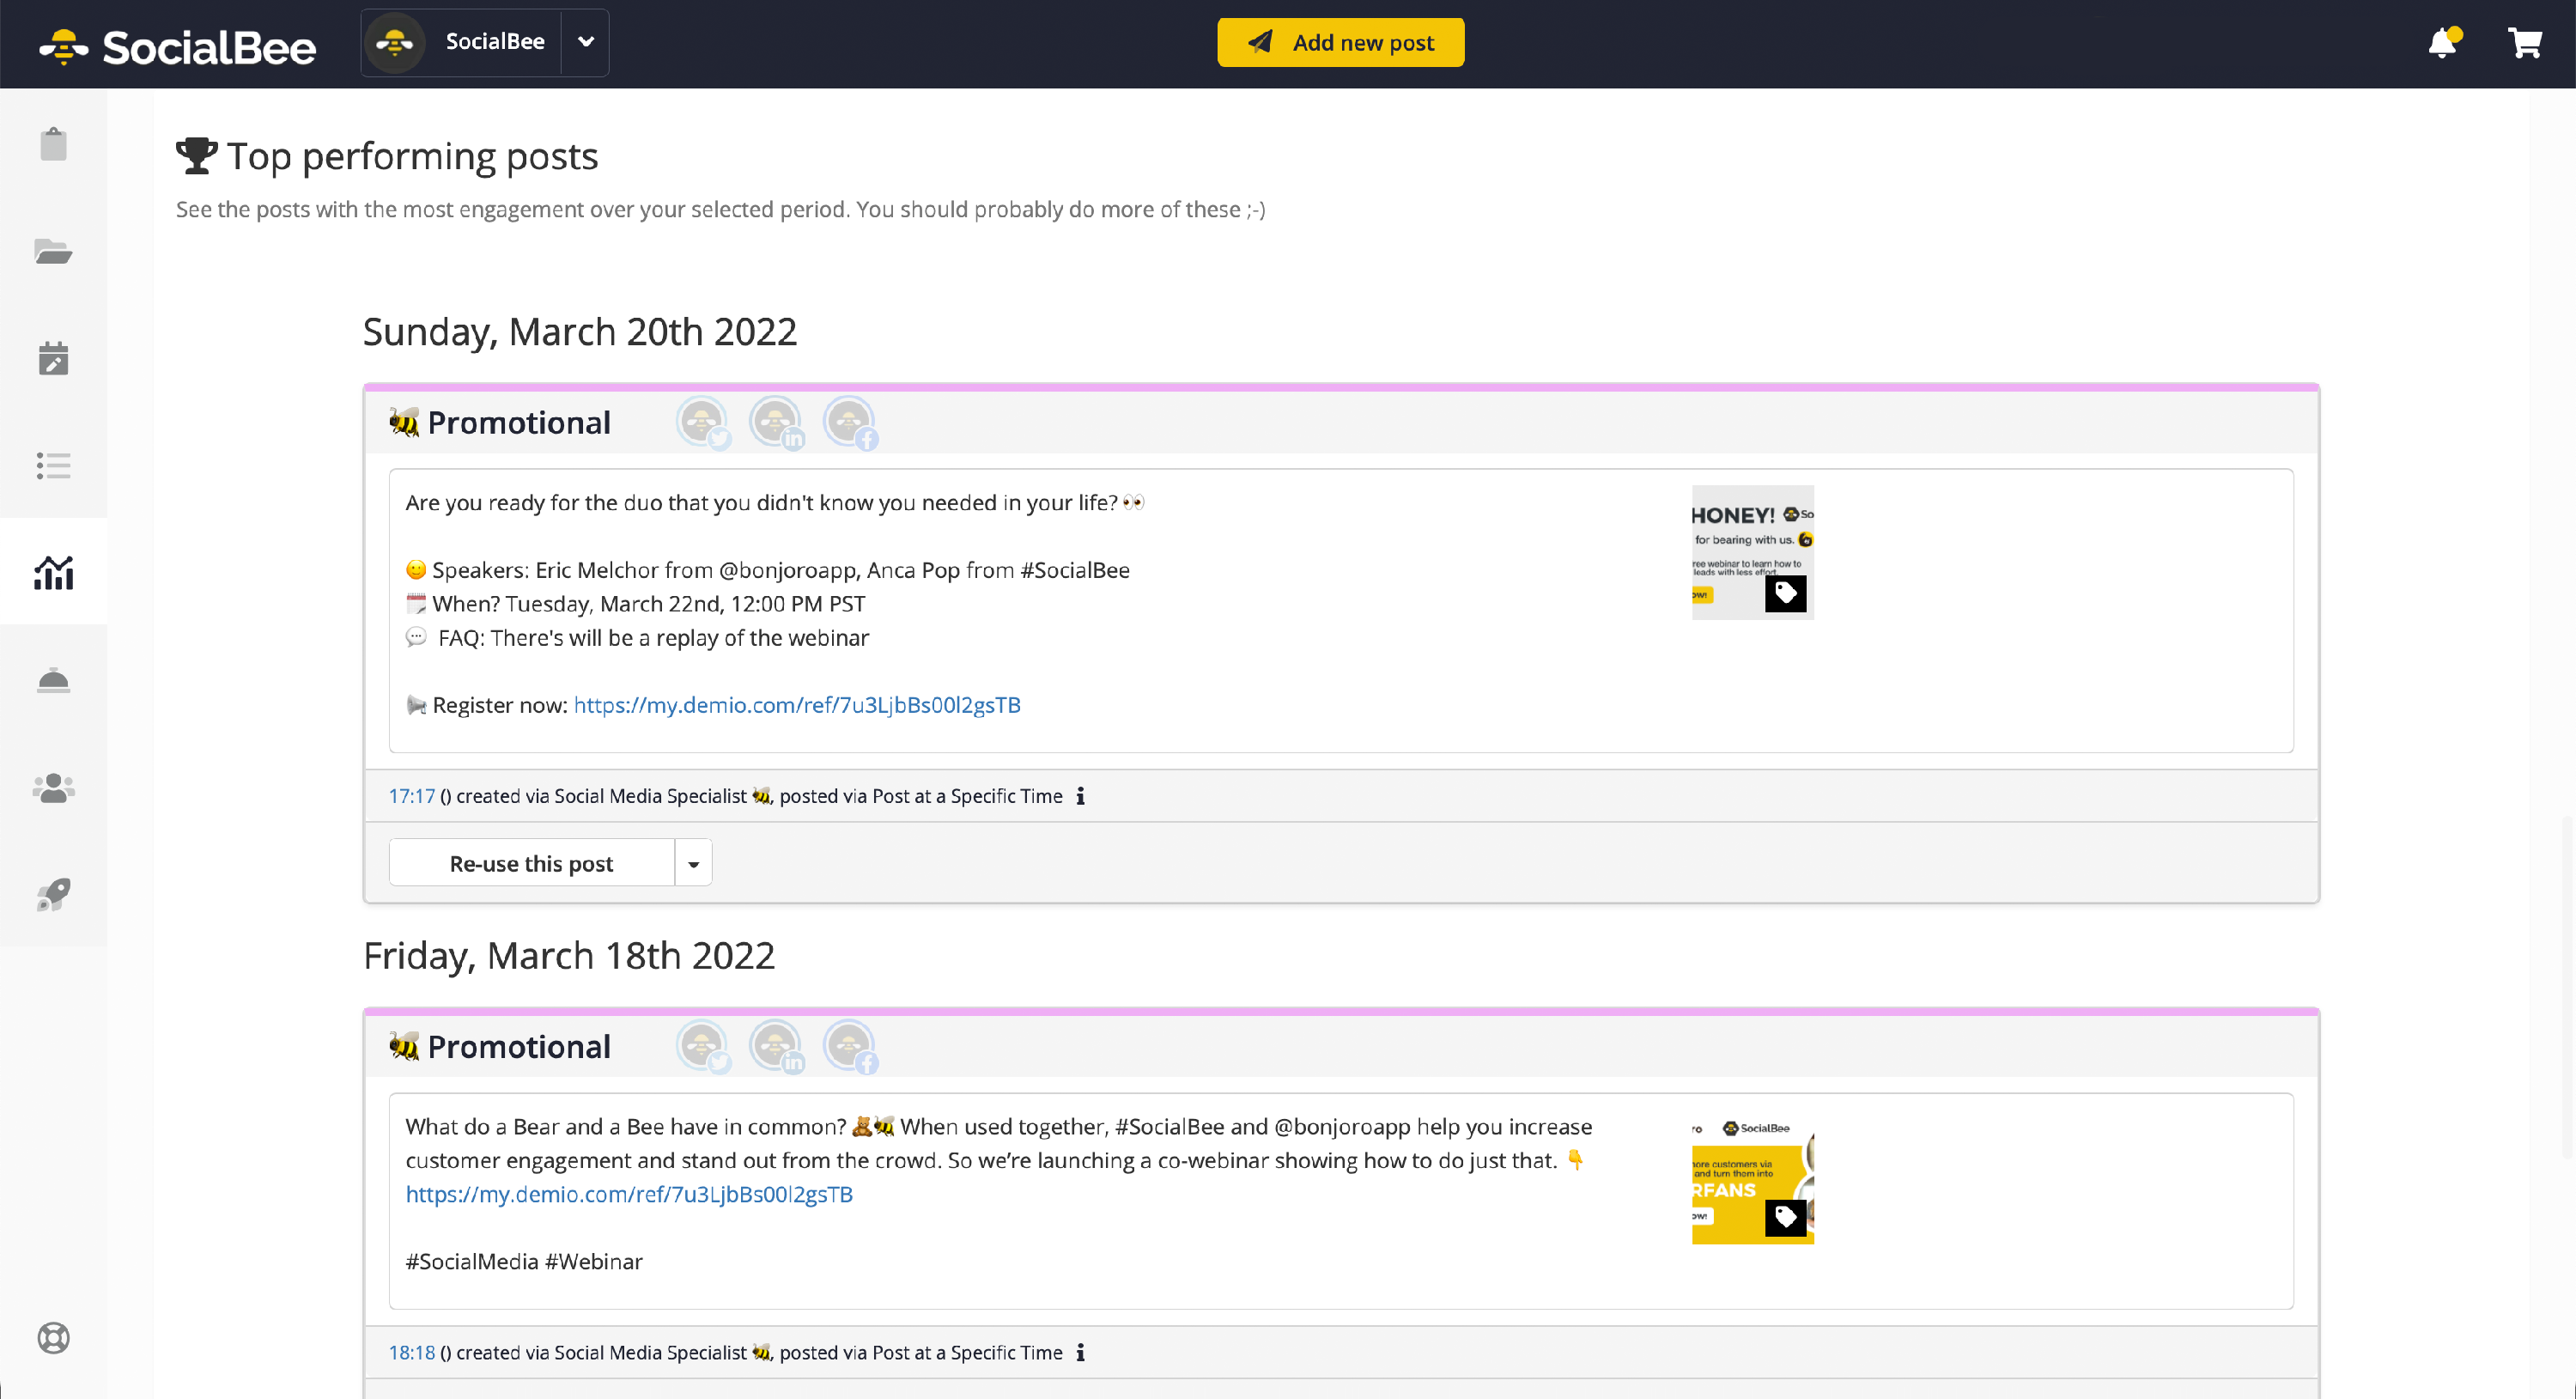Viewport: 2576px width, 1399px height.
Task: Open demio register link in March 20th post
Action: pyautogui.click(x=797, y=705)
